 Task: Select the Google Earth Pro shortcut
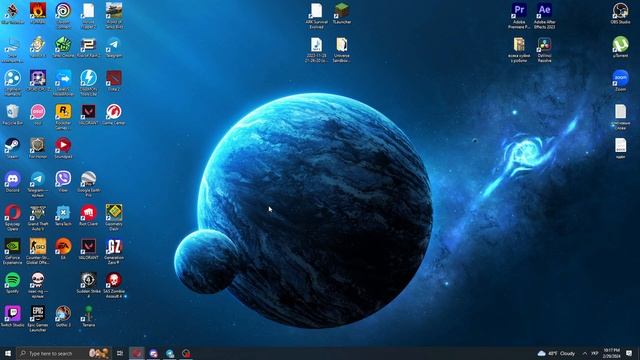click(x=89, y=184)
